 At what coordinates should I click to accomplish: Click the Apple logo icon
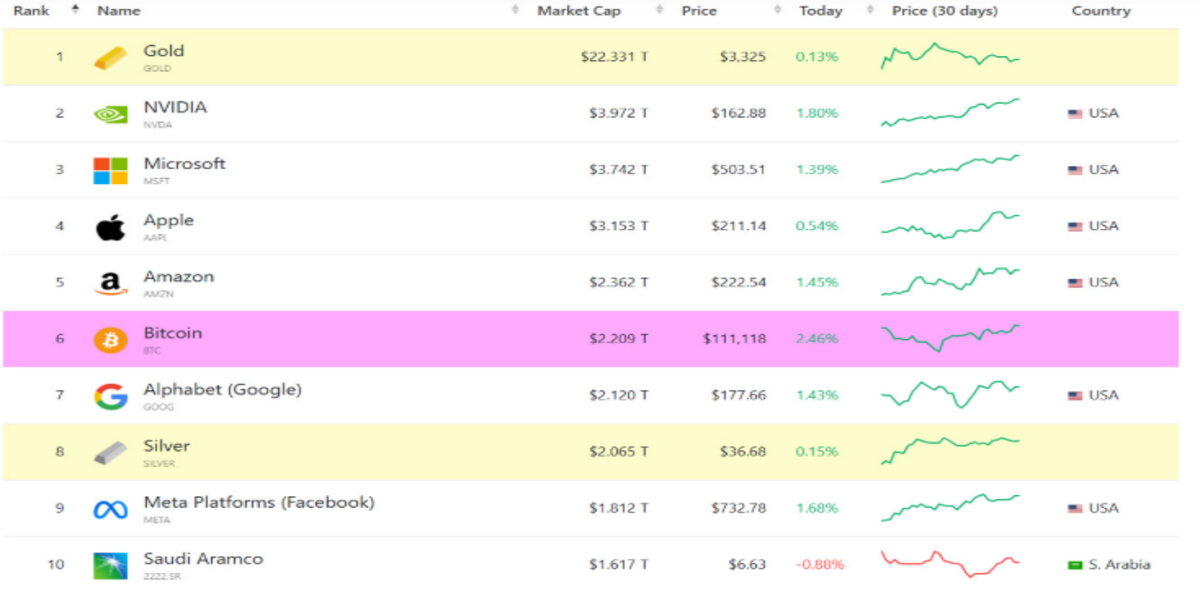coord(111,227)
